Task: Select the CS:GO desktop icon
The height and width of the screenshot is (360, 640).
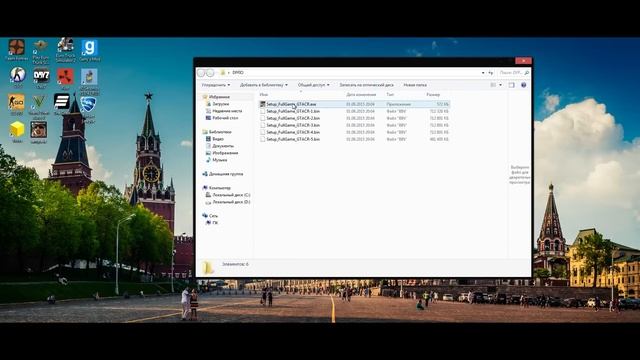Action: pyautogui.click(x=16, y=102)
